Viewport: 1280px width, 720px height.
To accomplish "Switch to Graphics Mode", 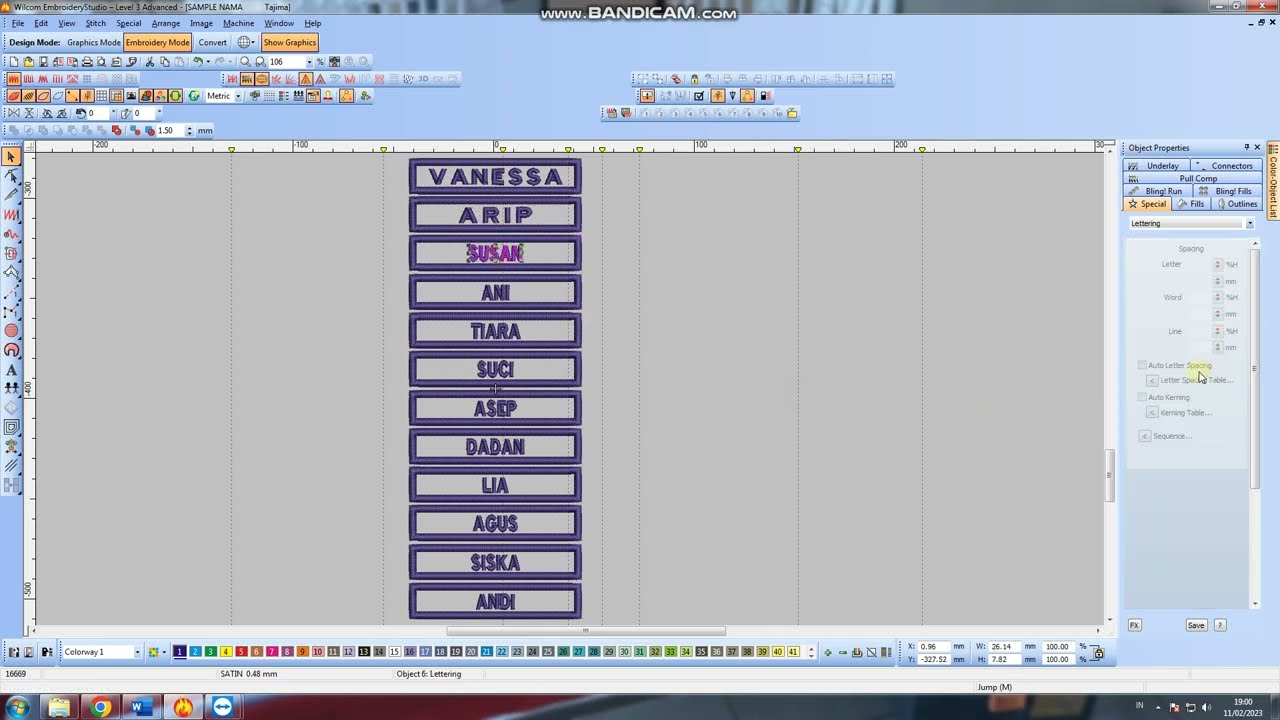I will point(94,42).
